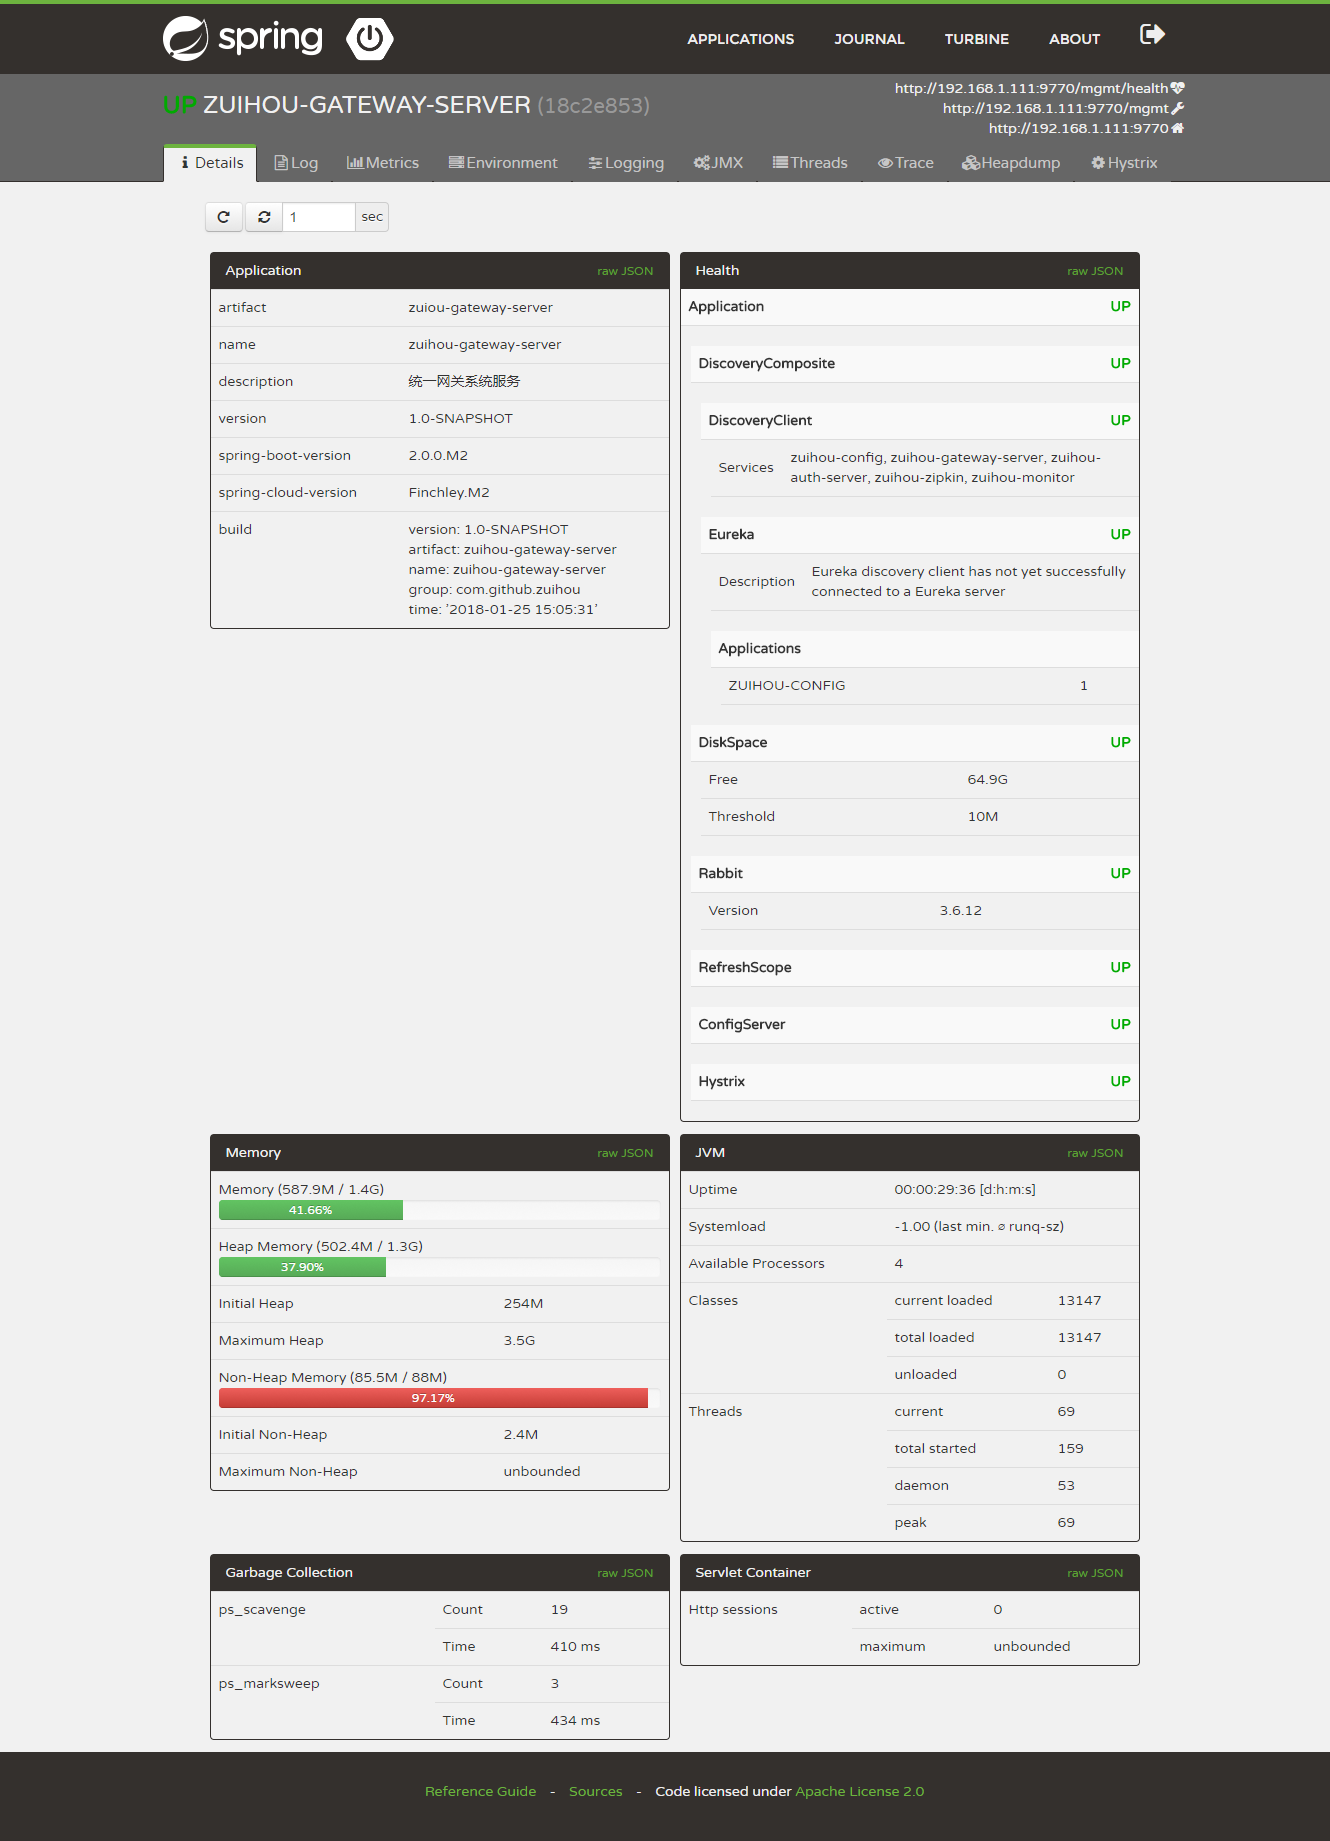
Task: Open the Reference Guide footer link
Action: coord(480,1791)
